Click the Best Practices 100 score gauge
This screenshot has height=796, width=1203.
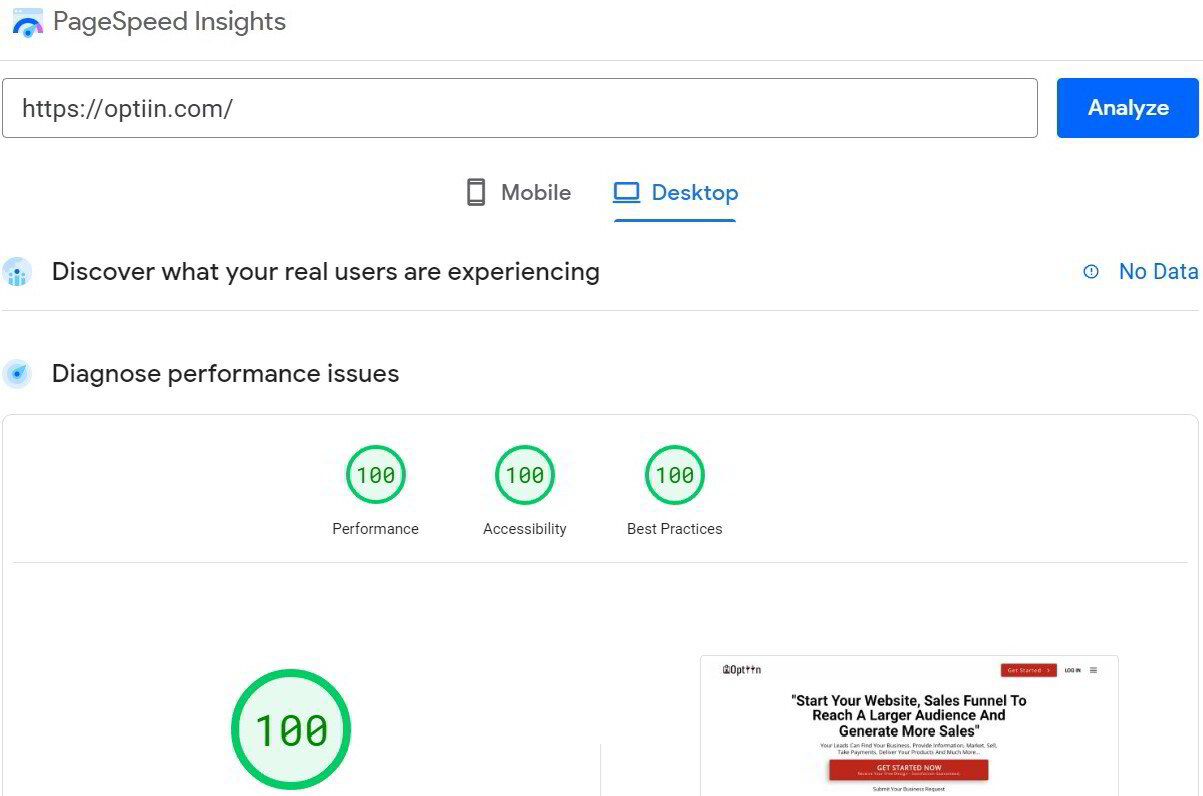pos(674,474)
